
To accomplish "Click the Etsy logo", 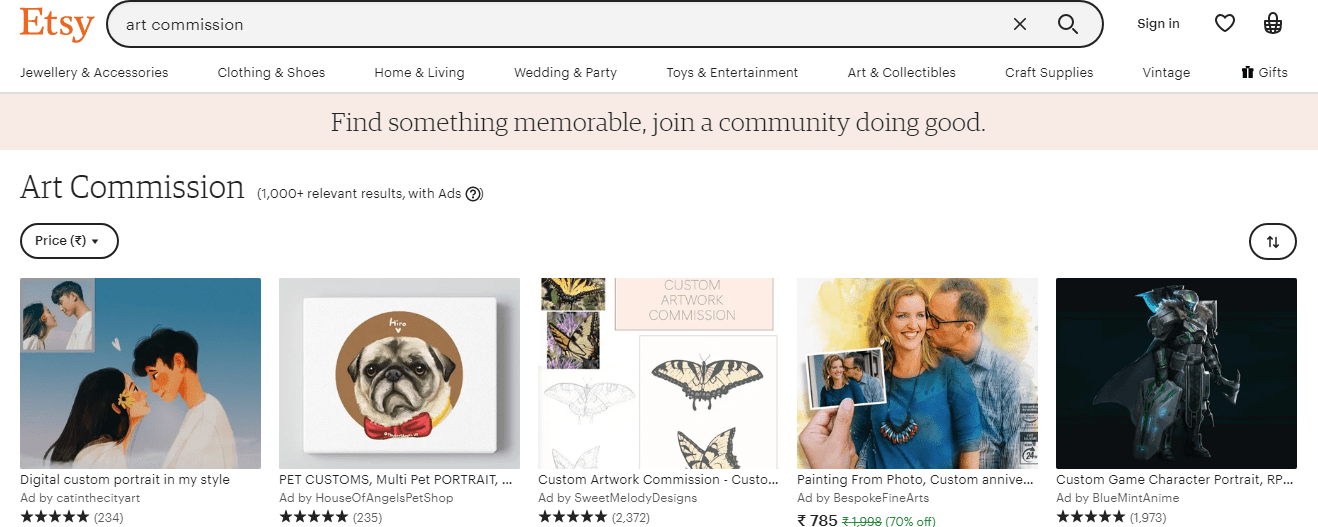I will 57,23.
